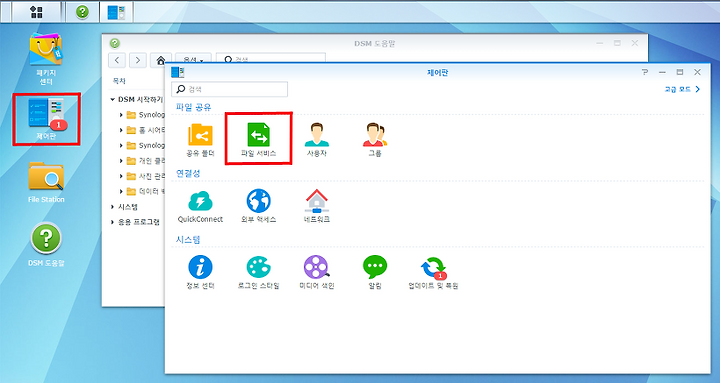Expand second Synology folder tree node
Image resolution: width=720 pixels, height=383 pixels.
coord(121,145)
